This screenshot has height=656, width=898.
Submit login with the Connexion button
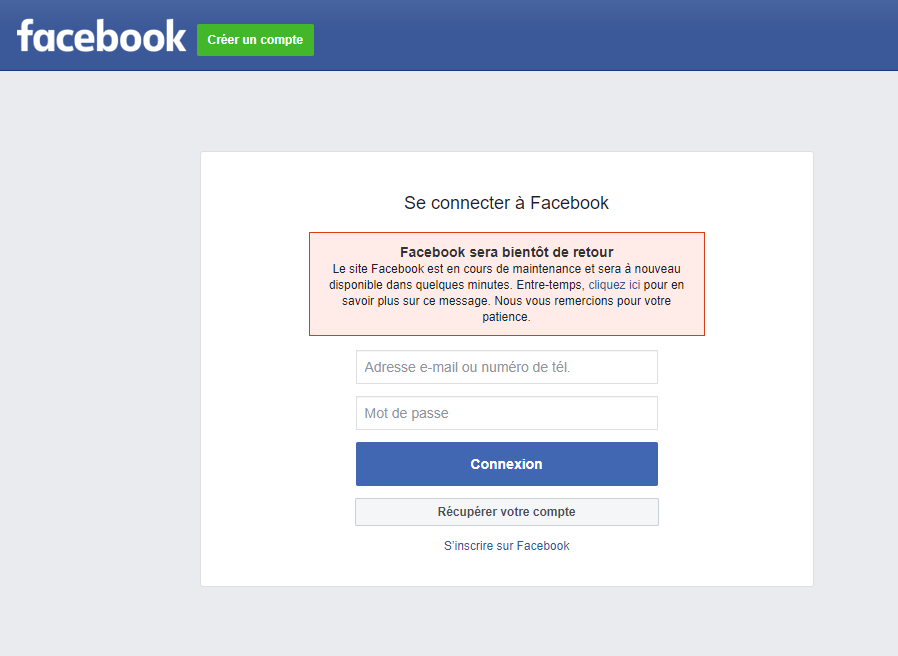tap(507, 464)
